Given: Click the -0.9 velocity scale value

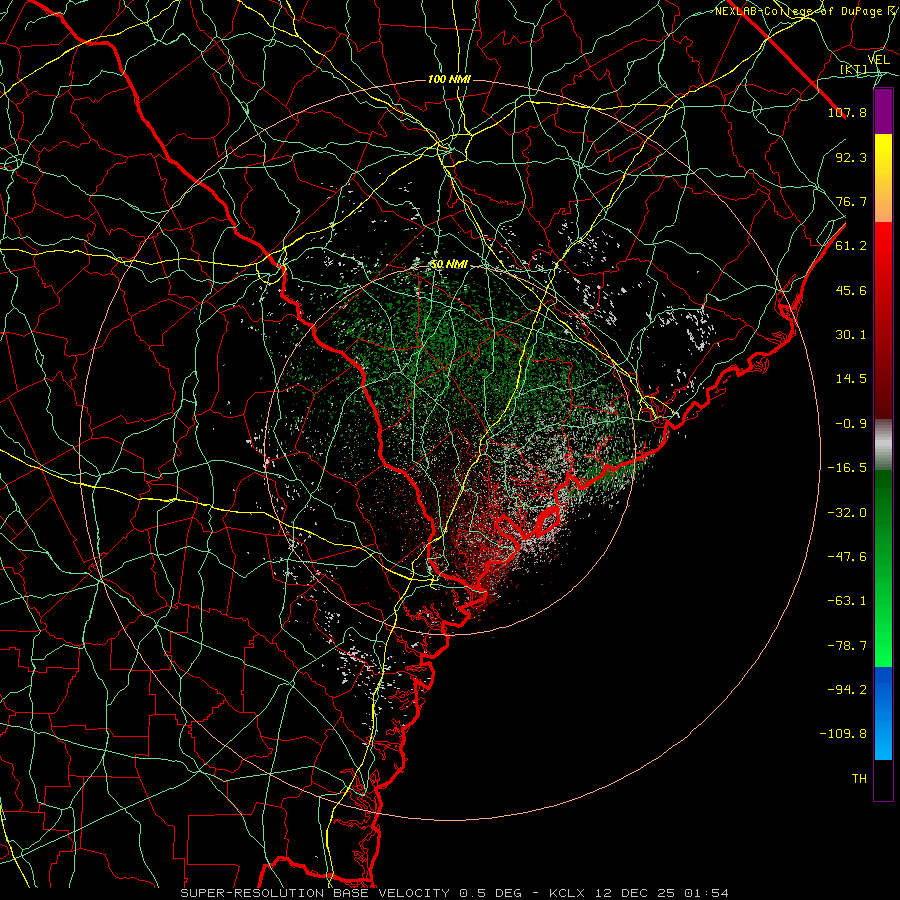Looking at the screenshot, I should [x=851, y=424].
